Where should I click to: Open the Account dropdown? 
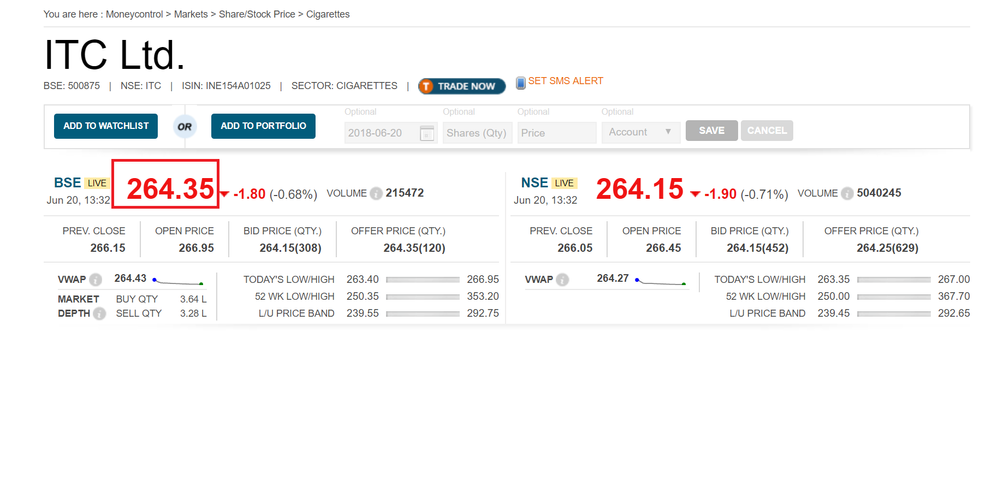641,132
